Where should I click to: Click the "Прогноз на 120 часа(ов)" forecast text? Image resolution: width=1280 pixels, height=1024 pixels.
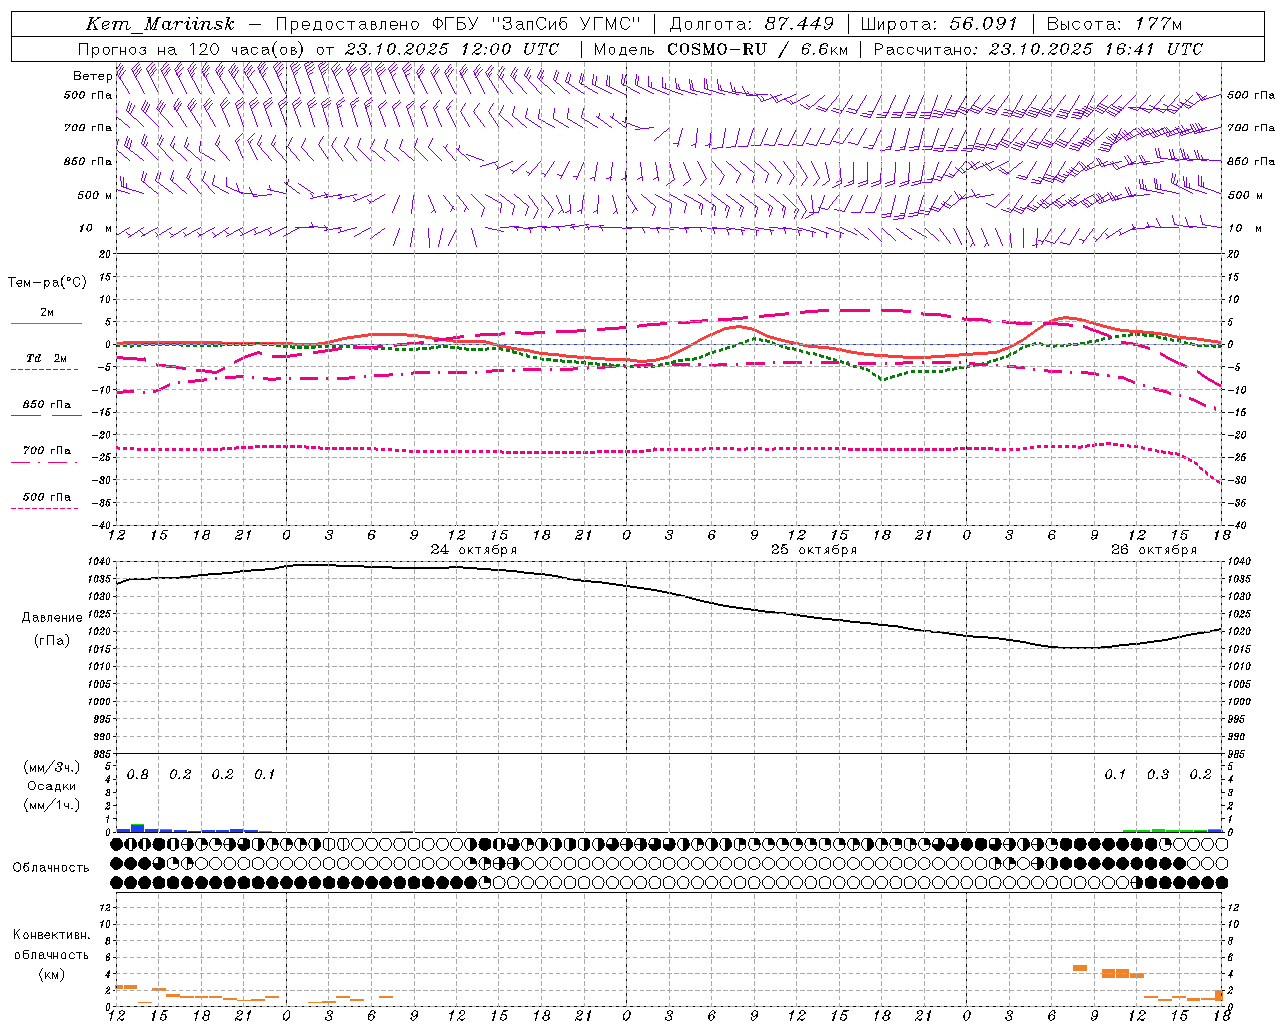pyautogui.click(x=192, y=49)
